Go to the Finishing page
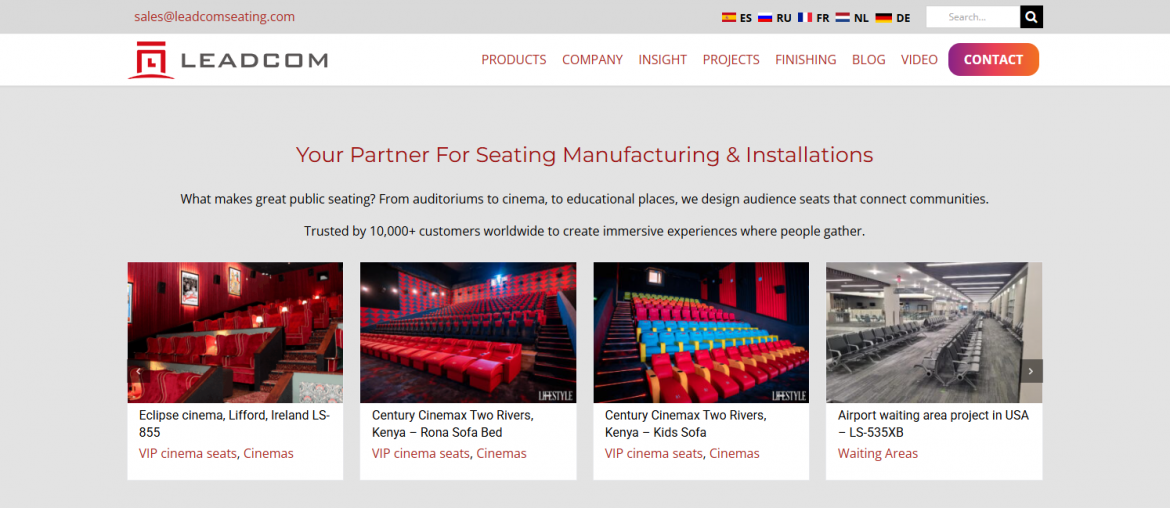 click(806, 60)
